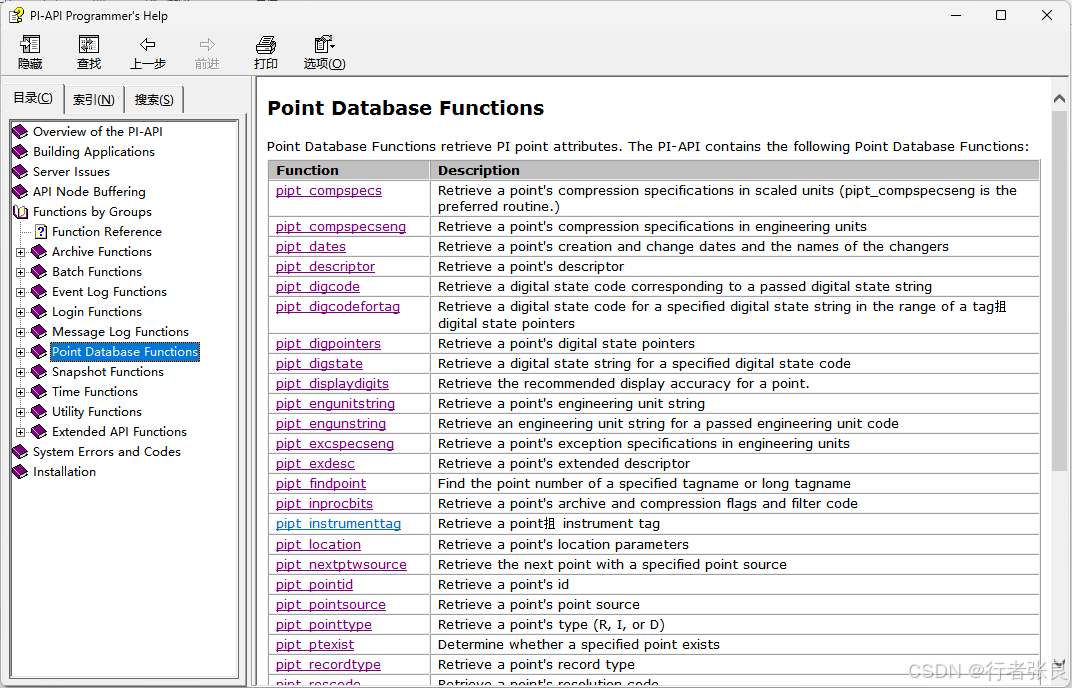
Task: Click the Server Issues book icon
Action: tap(21, 172)
